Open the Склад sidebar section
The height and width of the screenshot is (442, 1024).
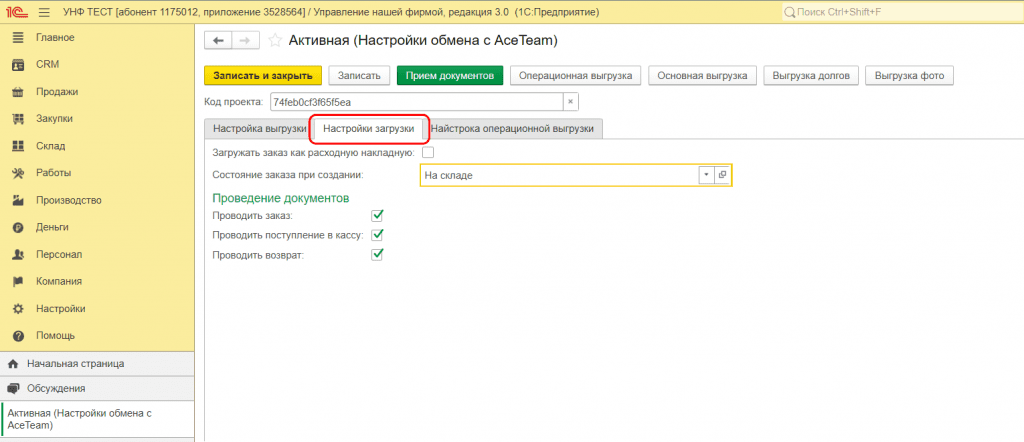50,146
